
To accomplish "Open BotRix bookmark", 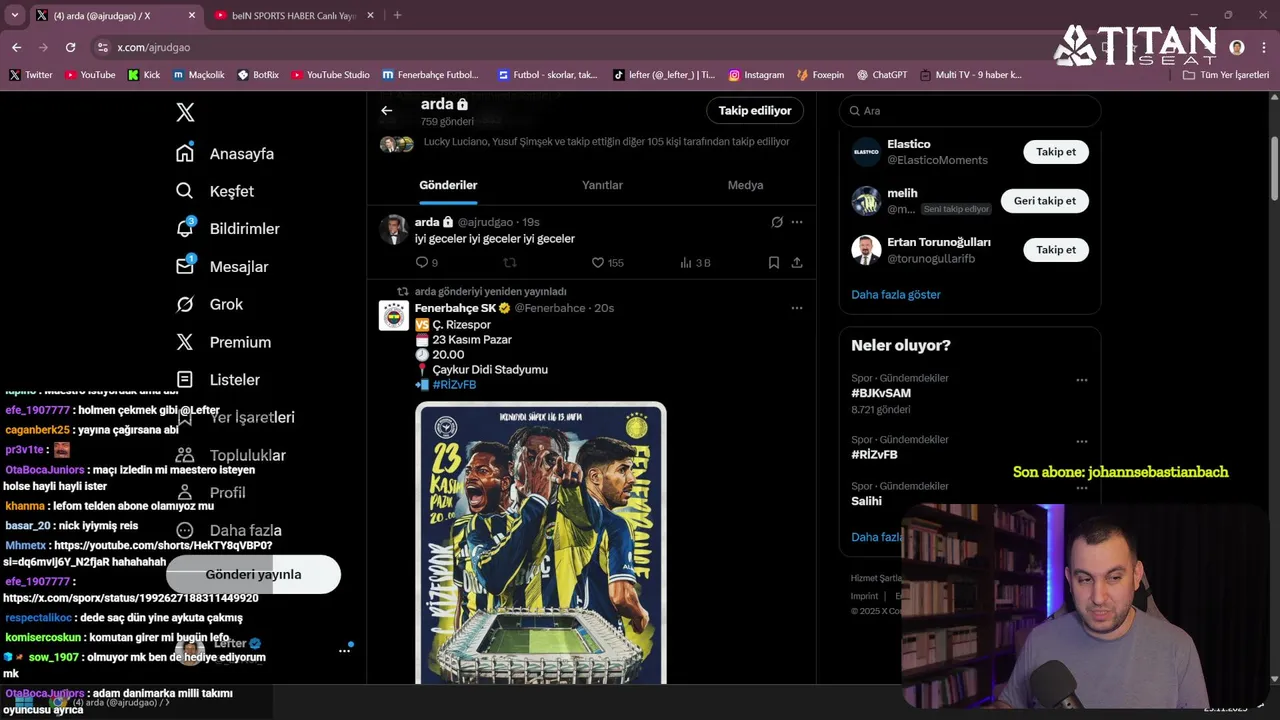I will [x=258, y=75].
